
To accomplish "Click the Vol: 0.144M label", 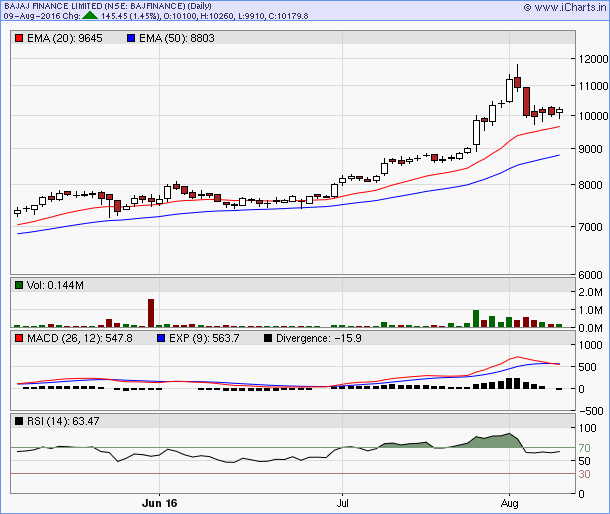I will (x=55, y=285).
